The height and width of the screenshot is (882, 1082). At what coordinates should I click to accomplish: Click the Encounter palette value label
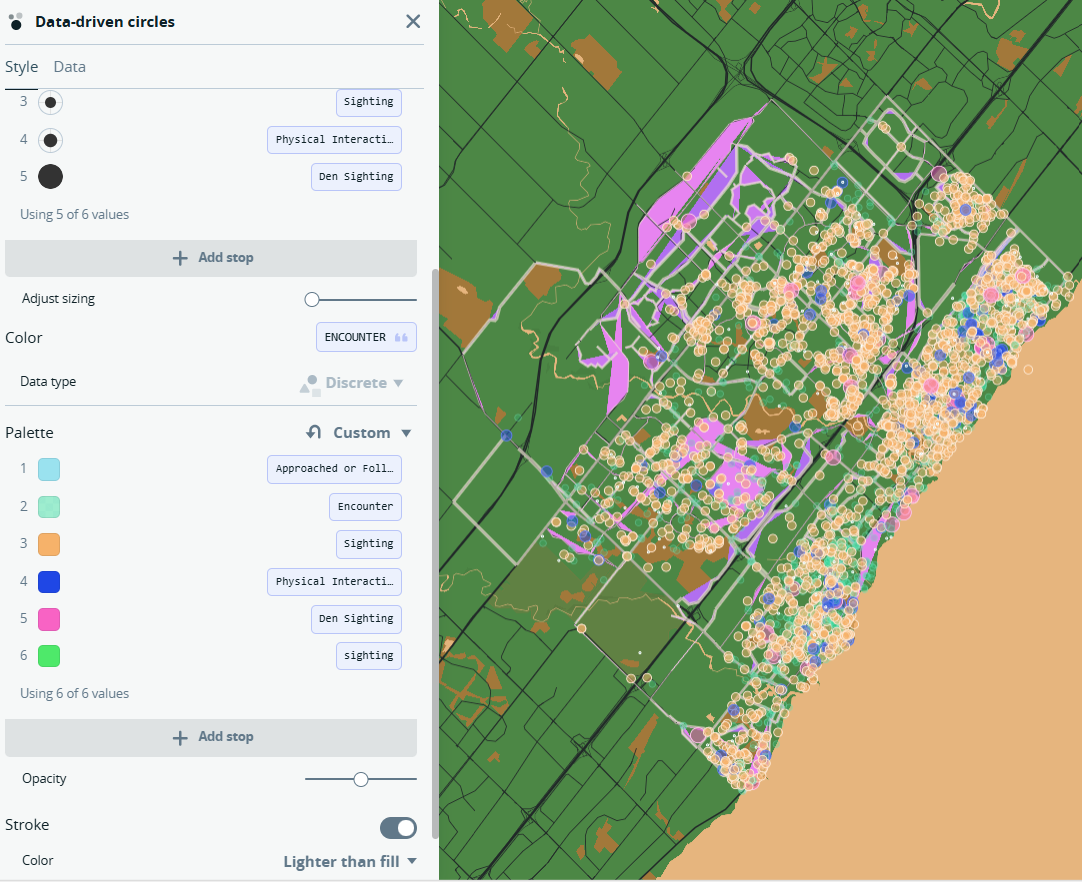(x=365, y=506)
